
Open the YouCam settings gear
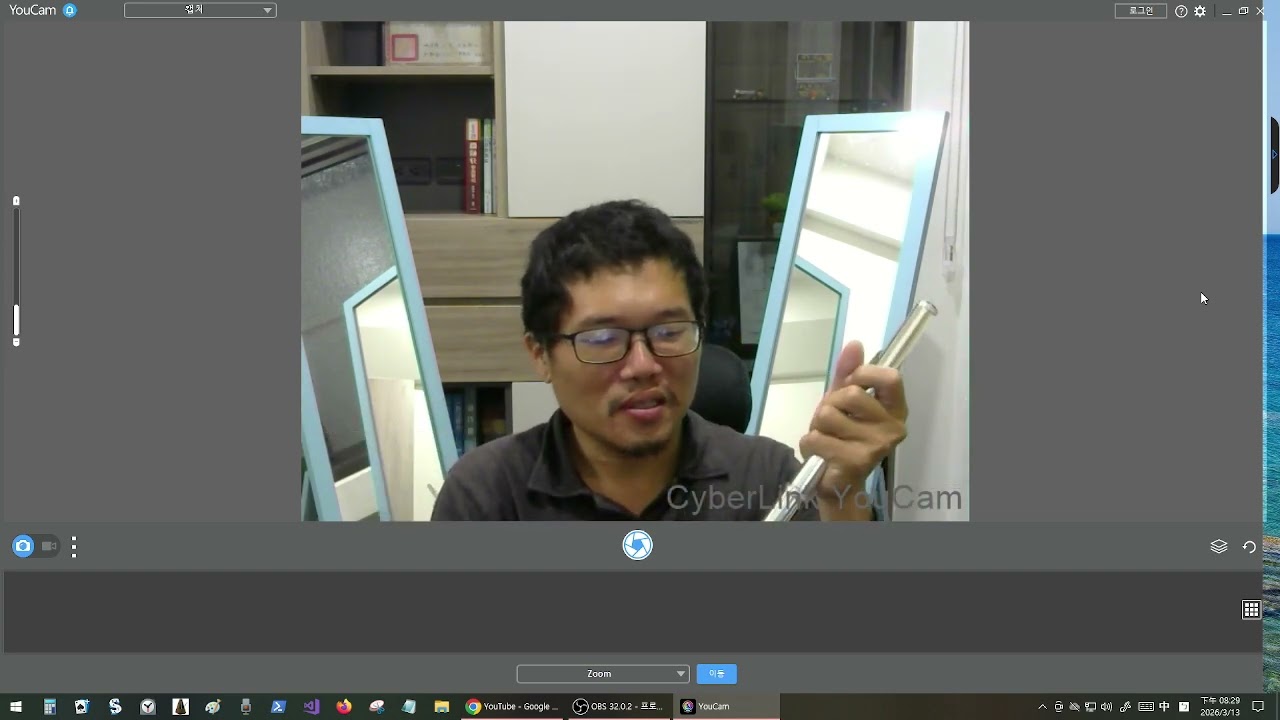1200,11
